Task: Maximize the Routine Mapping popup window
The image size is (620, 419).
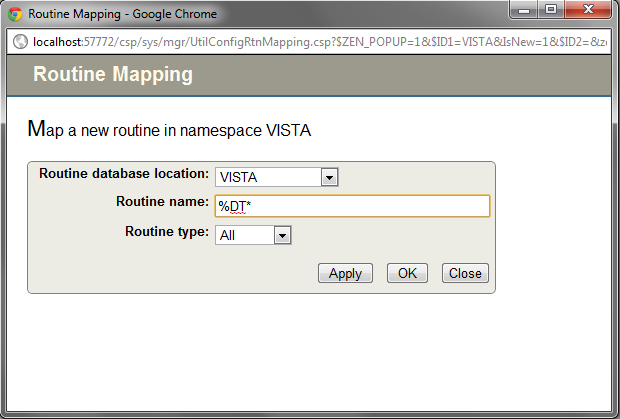Action: [551, 11]
